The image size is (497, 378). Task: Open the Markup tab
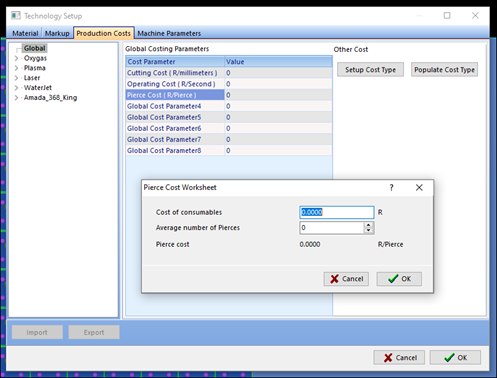pos(57,33)
